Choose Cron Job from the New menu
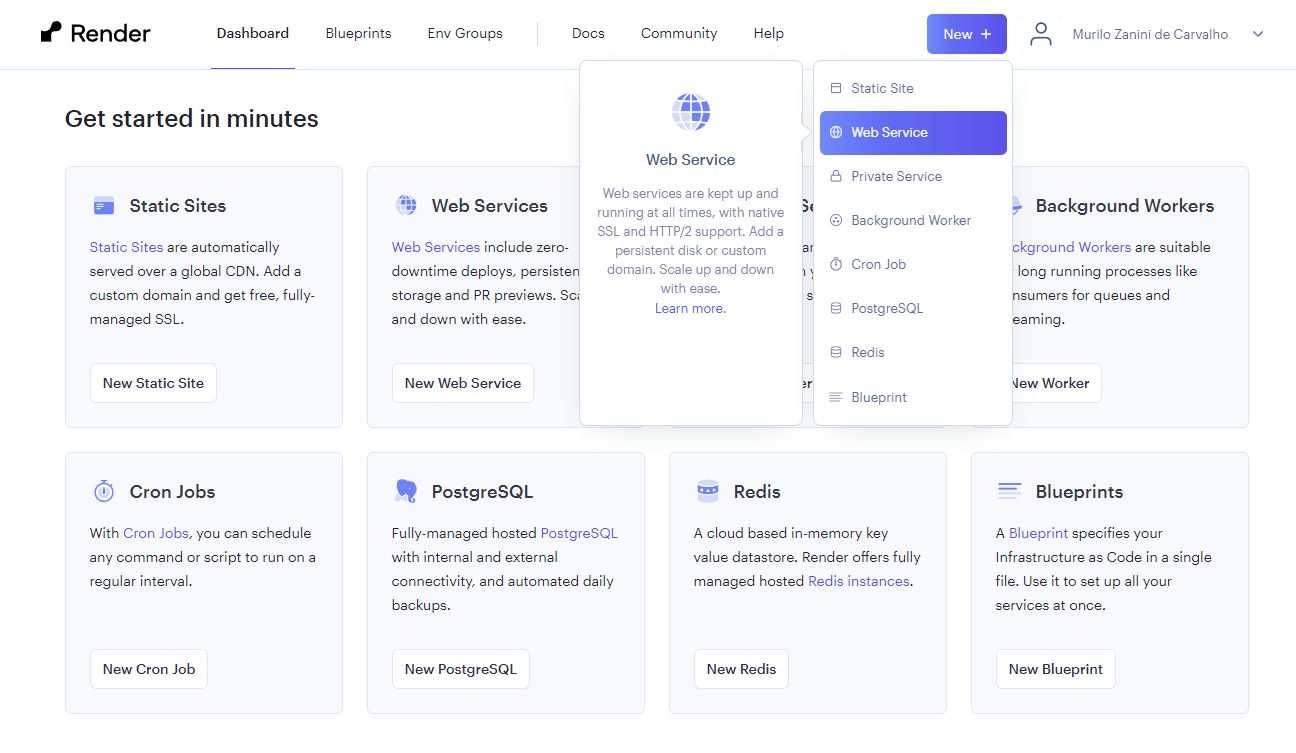1296x753 pixels. pyautogui.click(x=913, y=264)
